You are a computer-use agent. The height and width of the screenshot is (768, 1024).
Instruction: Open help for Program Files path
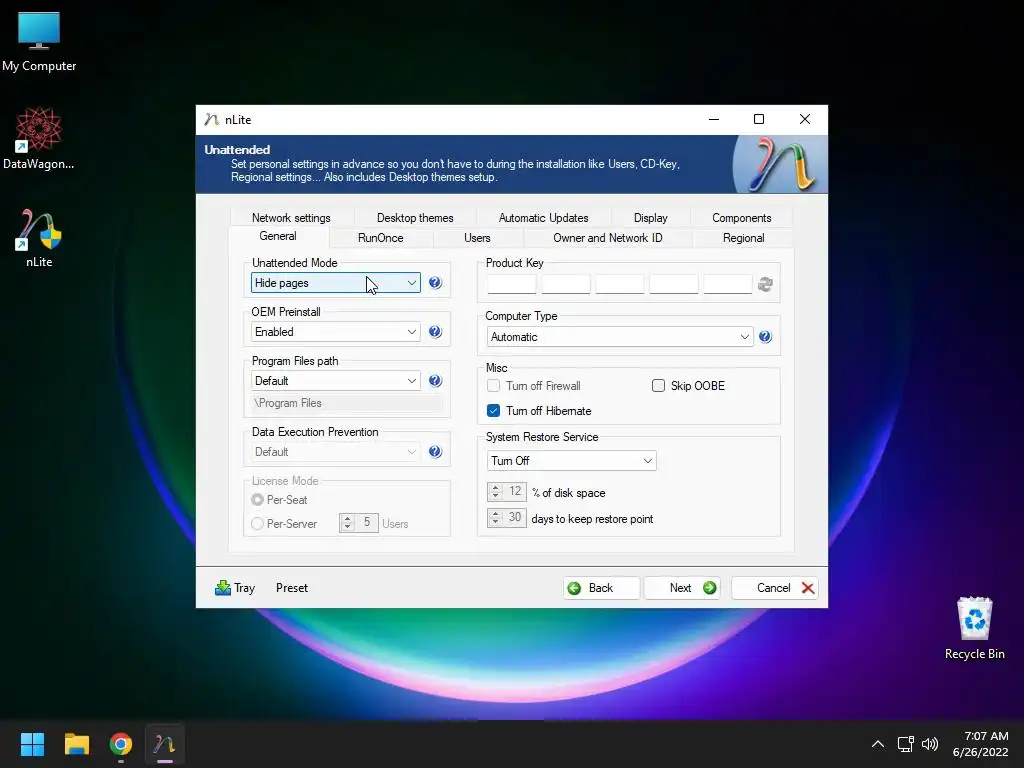coord(435,381)
